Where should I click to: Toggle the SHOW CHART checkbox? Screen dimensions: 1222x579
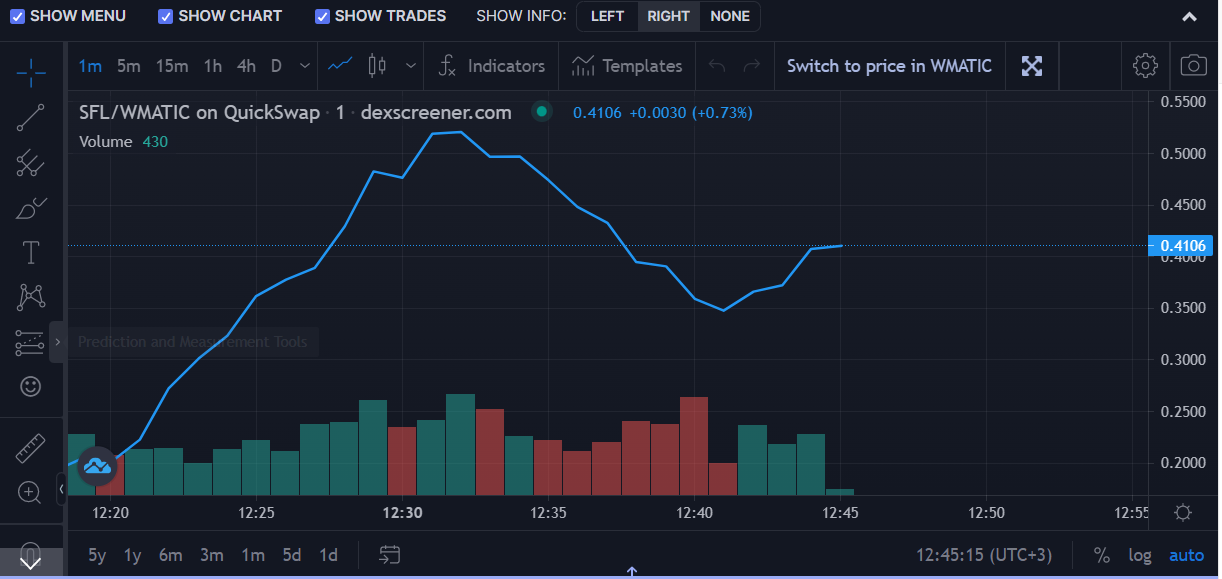pos(166,16)
